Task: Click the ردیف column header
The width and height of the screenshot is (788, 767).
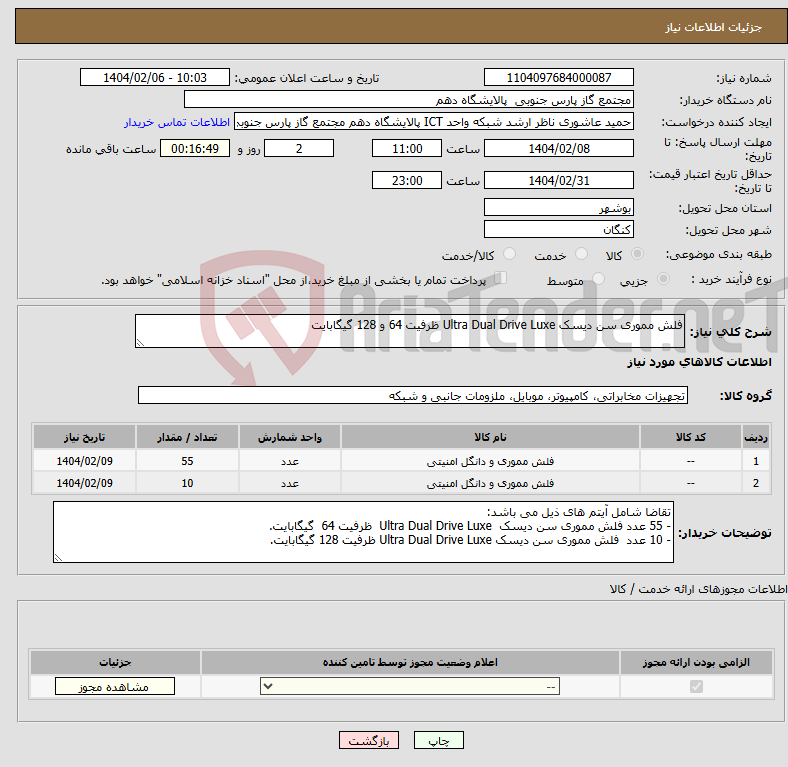Action: tap(755, 437)
